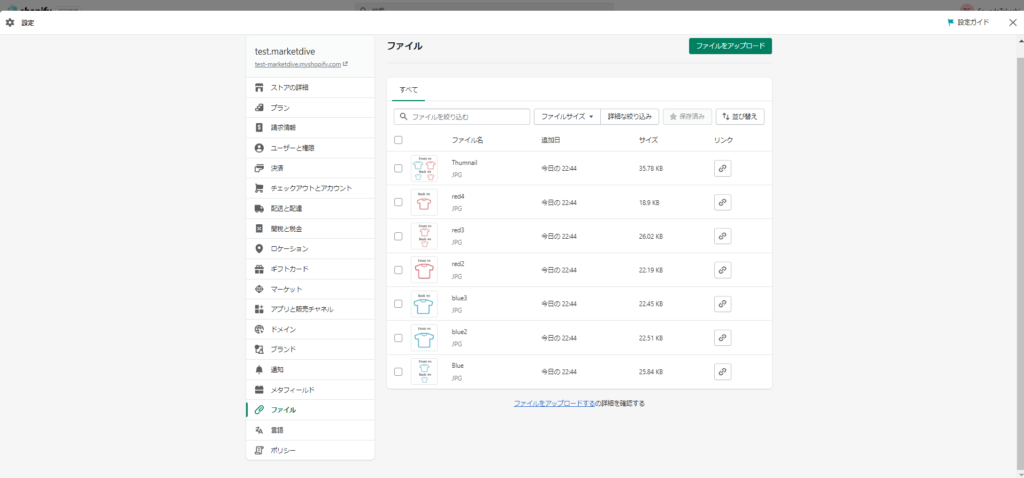Toggle the select-all files checkbox

398,140
